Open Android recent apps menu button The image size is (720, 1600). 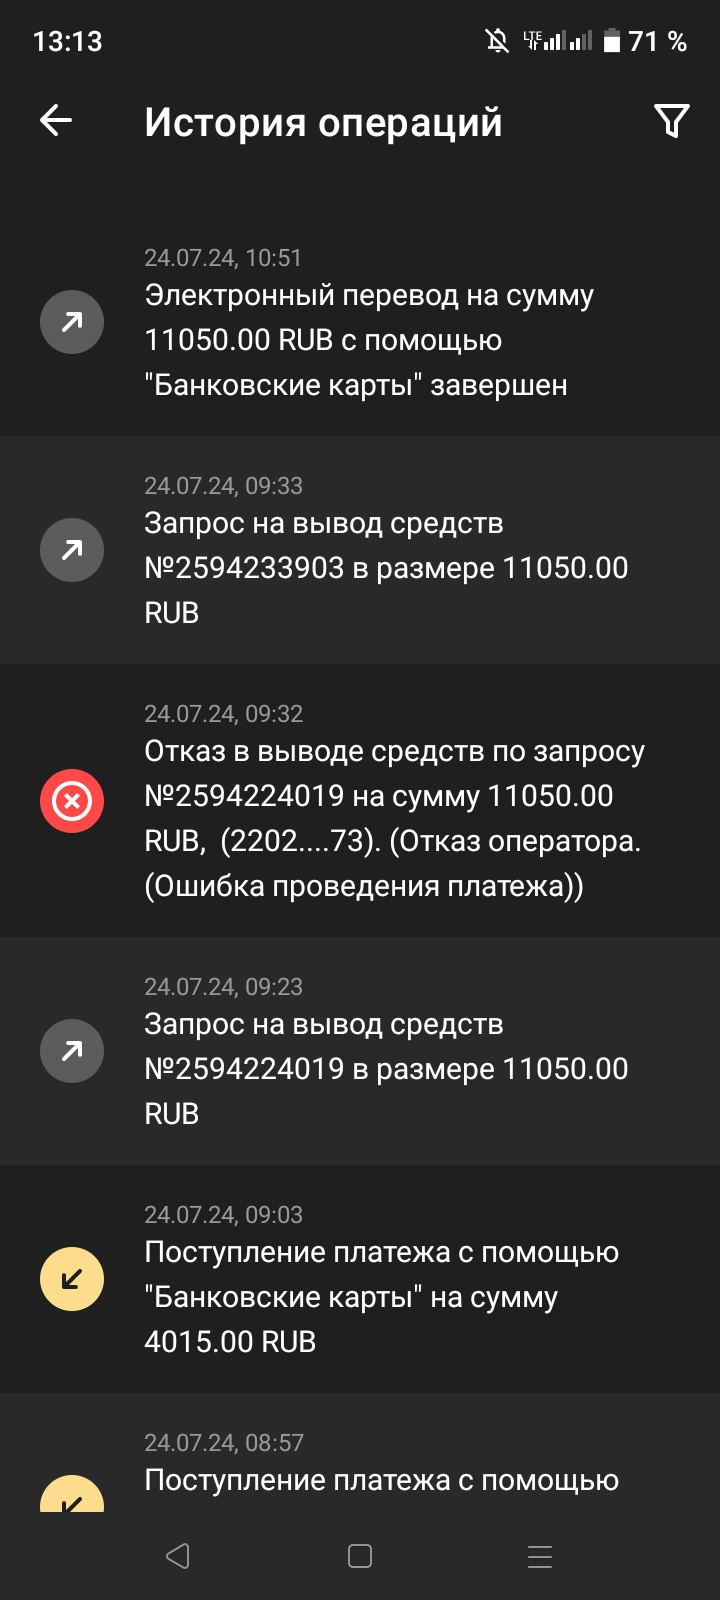tap(540, 1556)
